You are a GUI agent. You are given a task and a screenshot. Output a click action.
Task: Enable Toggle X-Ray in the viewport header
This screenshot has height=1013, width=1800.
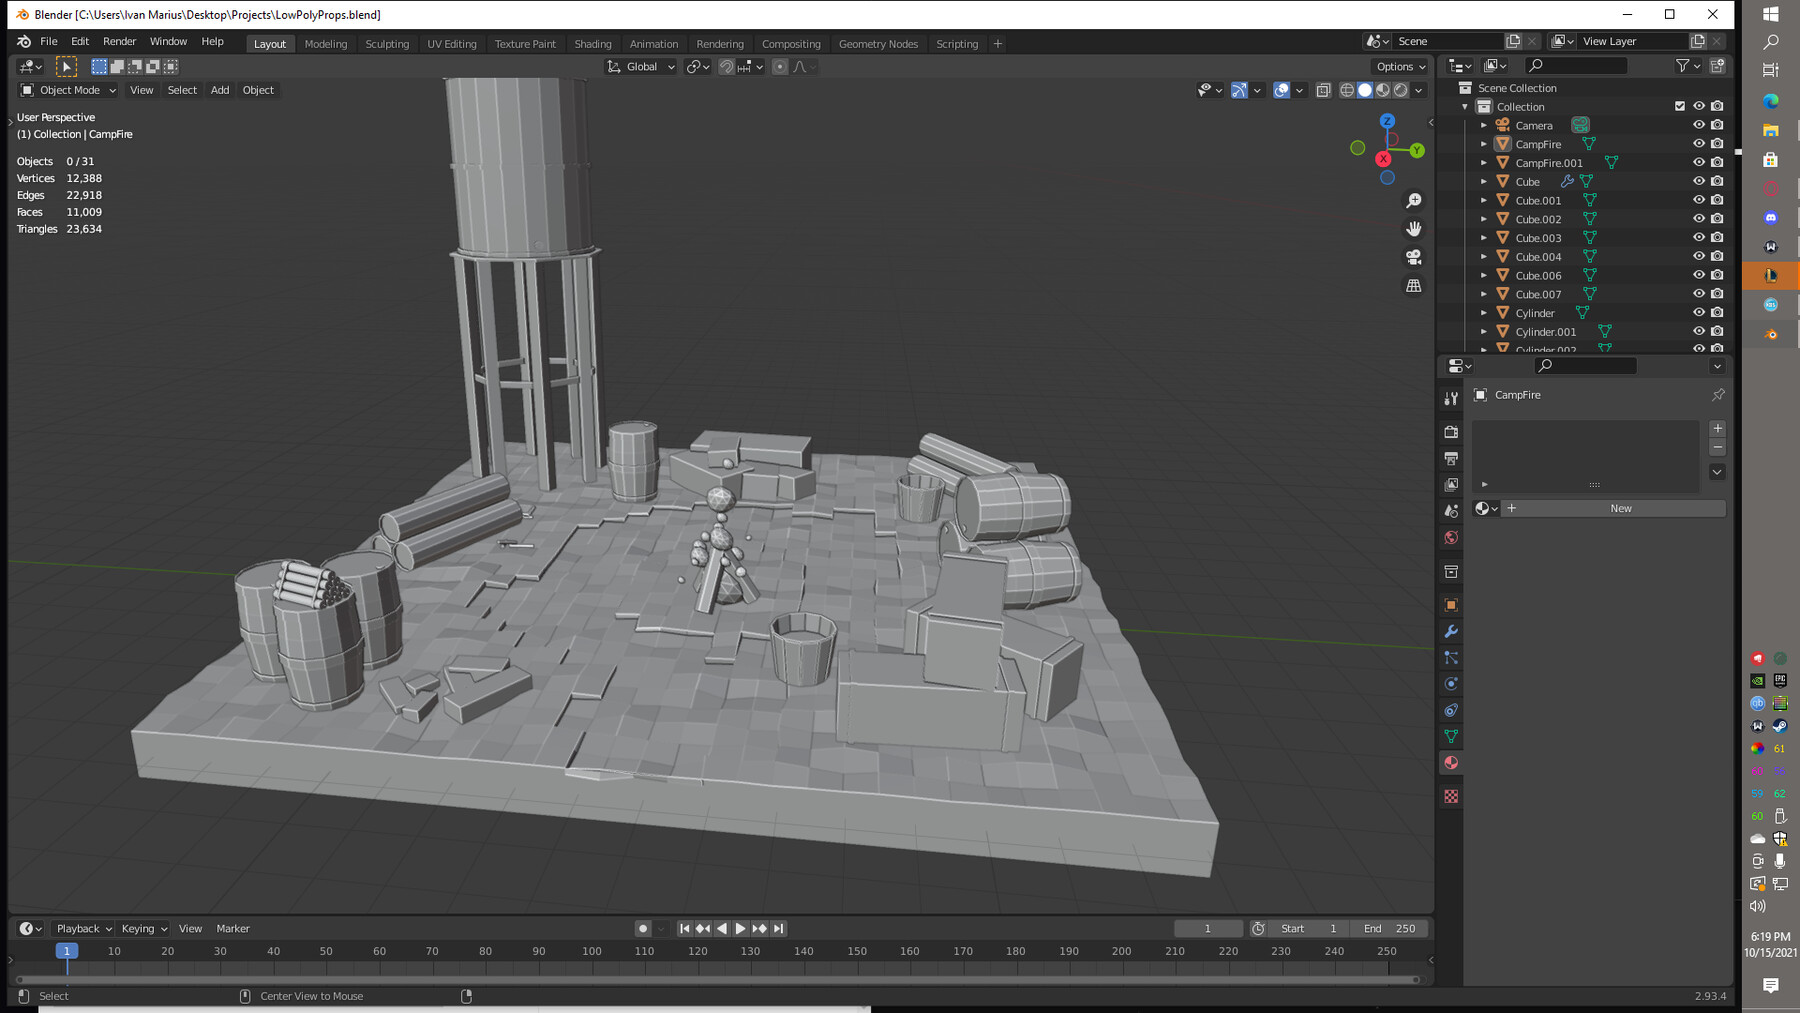(1324, 90)
